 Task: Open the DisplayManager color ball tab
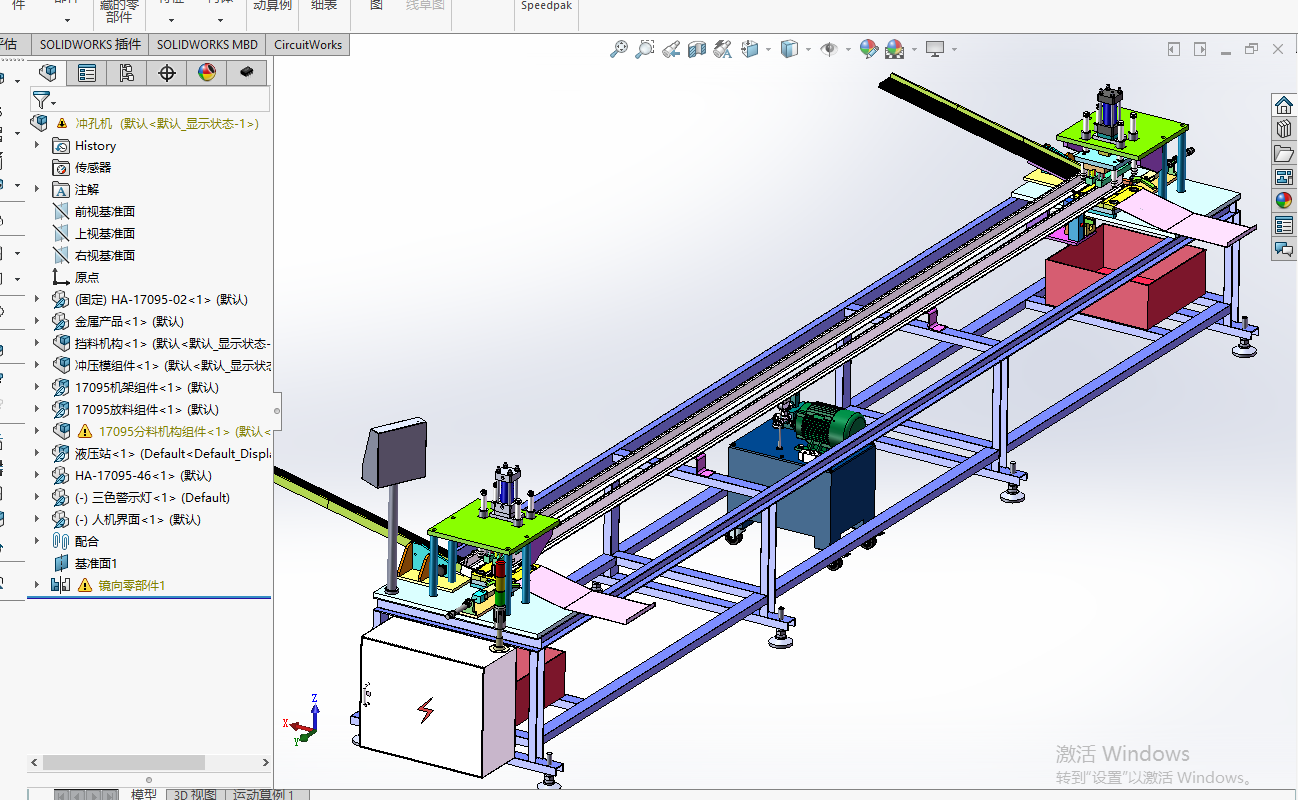207,72
